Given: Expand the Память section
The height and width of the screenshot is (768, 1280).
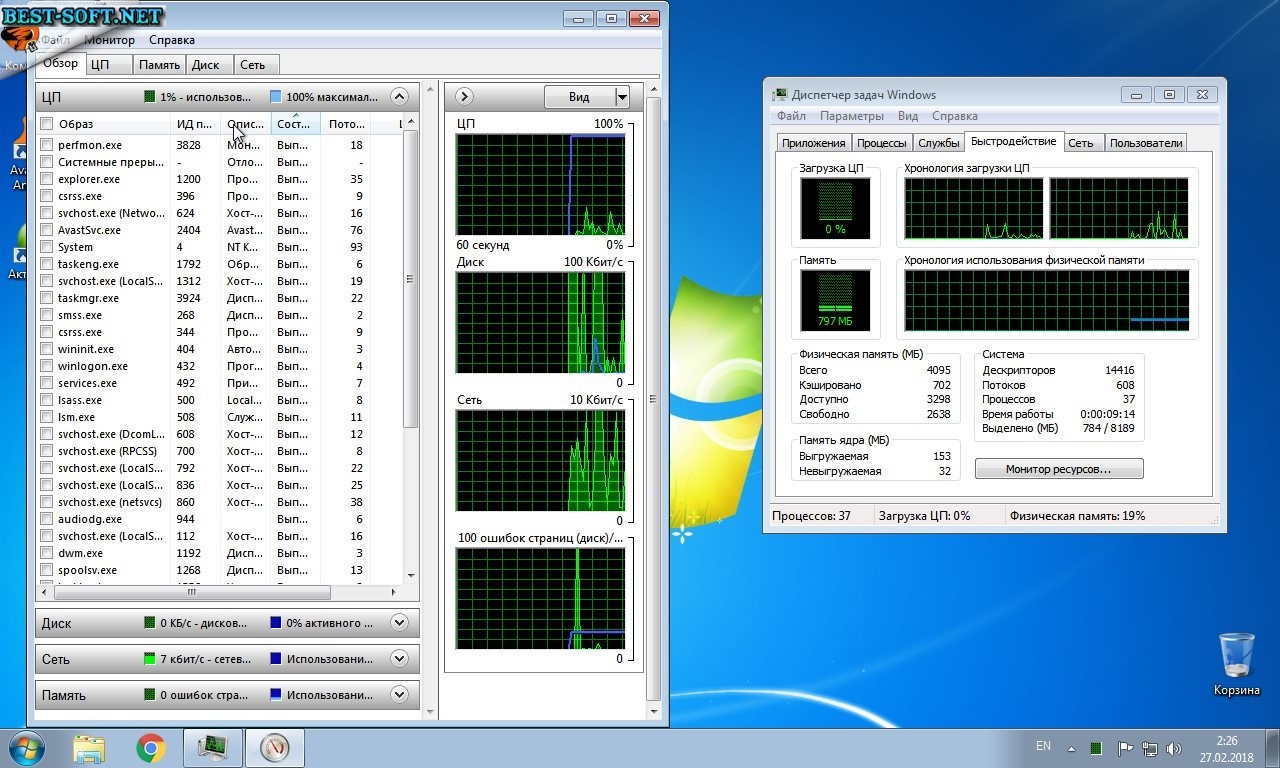Looking at the screenshot, I should pyautogui.click(x=399, y=694).
